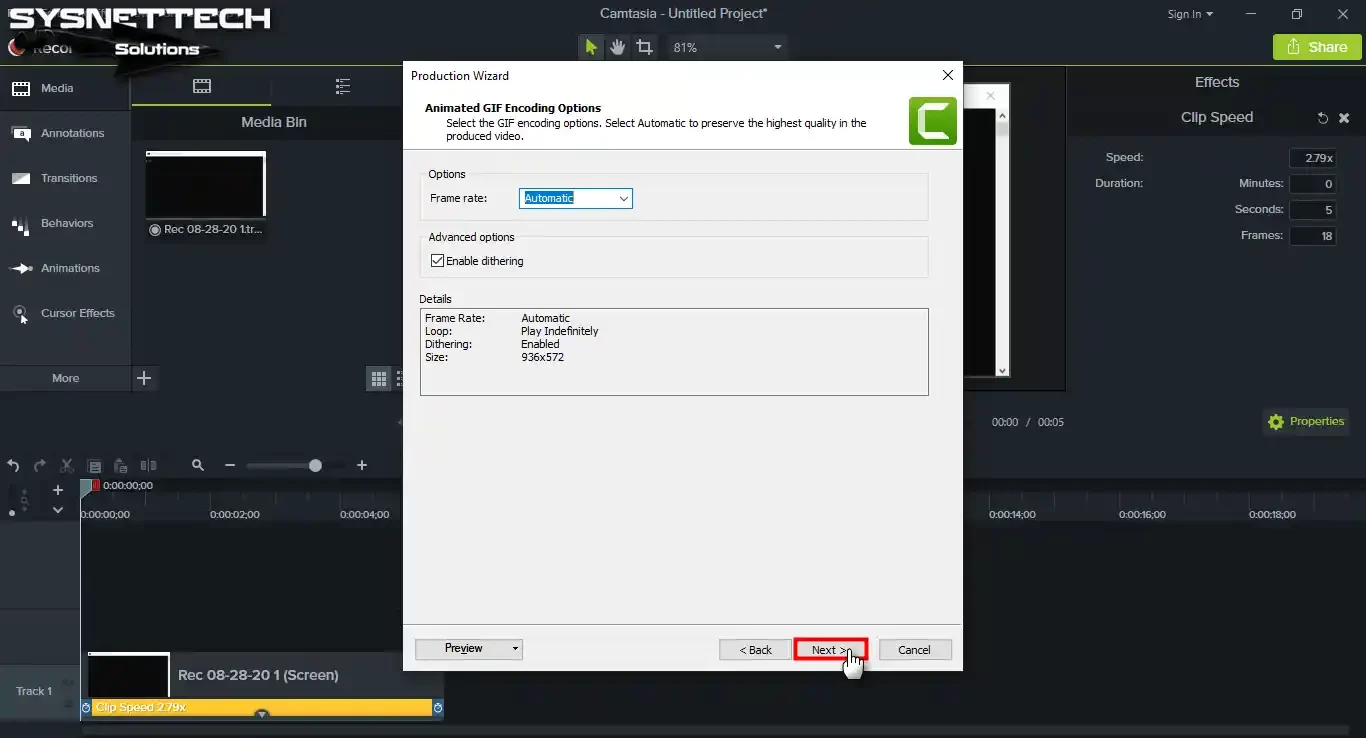Add a new track with plus icon
Image resolution: width=1366 pixels, height=738 pixels.
point(58,490)
